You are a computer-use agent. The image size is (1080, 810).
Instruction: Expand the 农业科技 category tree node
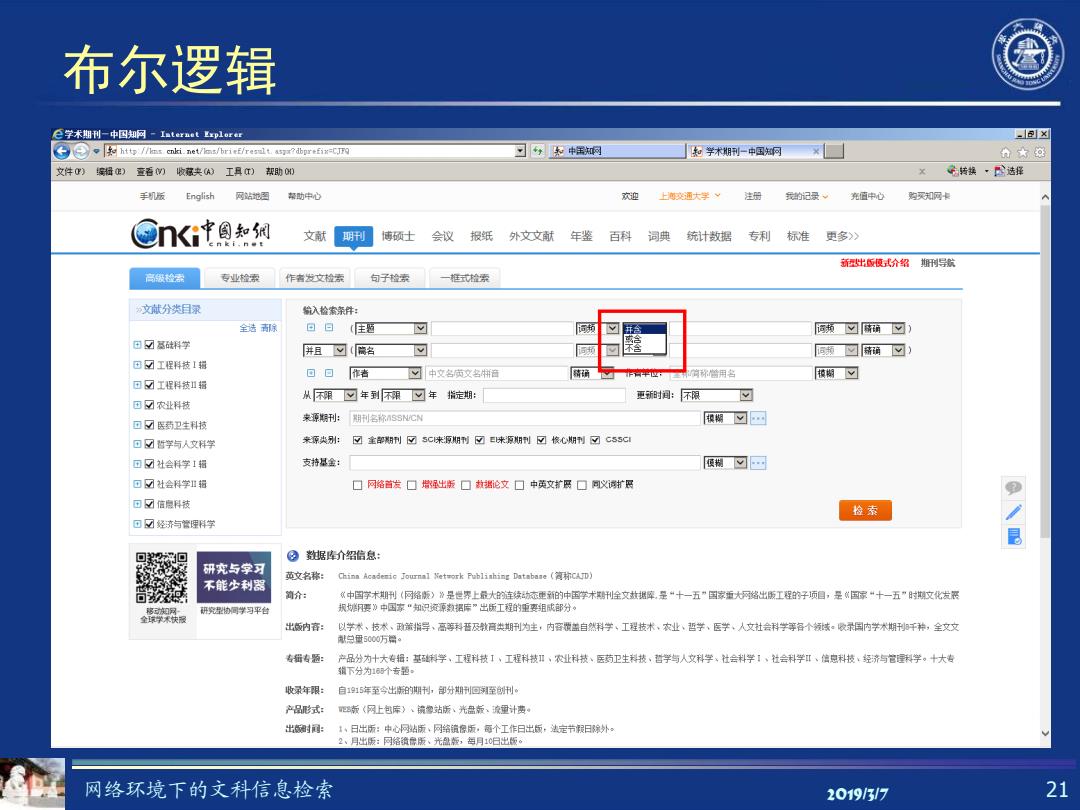pyautogui.click(x=137, y=405)
